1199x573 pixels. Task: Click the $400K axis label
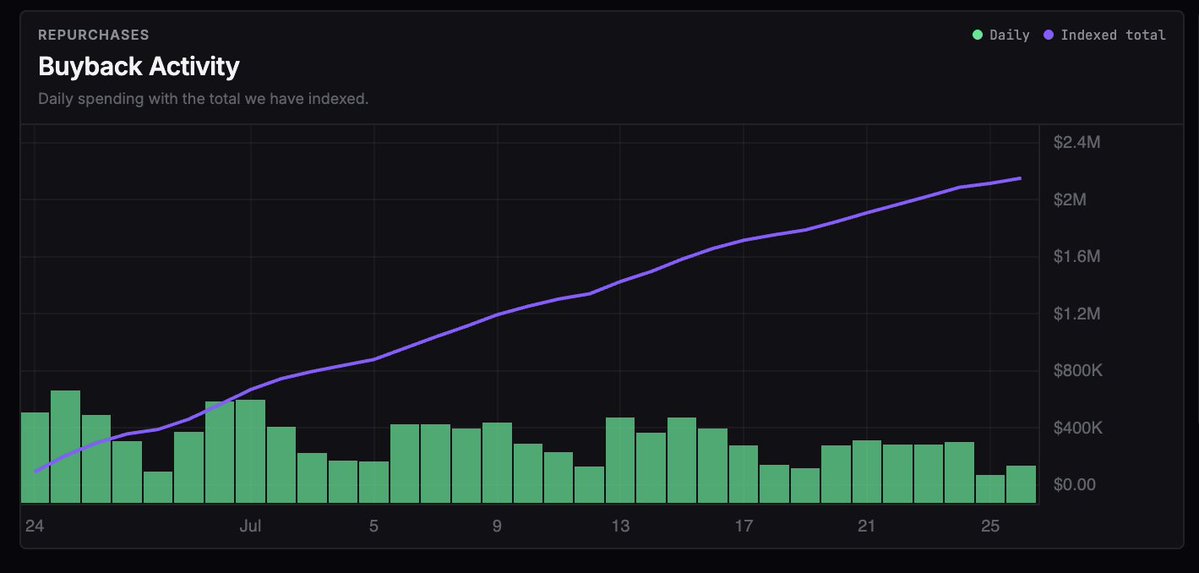coord(1077,428)
